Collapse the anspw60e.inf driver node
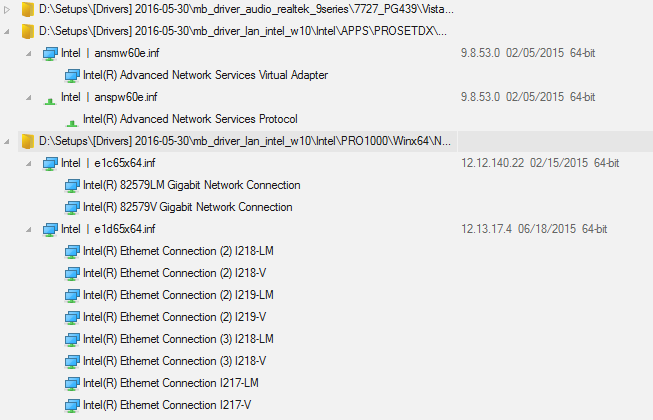Screen dimensions: 653x420 tap(29, 98)
